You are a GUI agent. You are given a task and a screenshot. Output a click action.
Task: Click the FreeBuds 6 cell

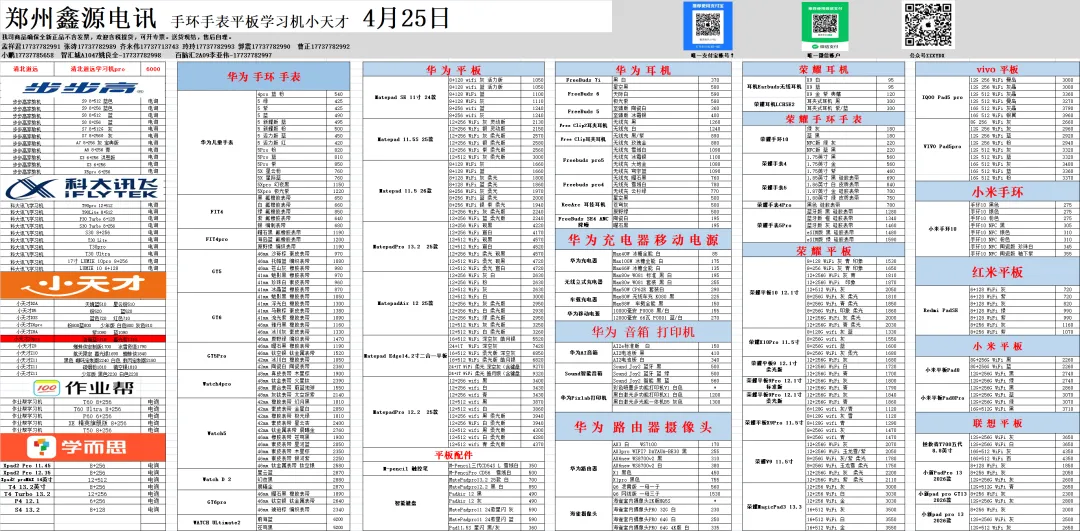[x=583, y=94]
